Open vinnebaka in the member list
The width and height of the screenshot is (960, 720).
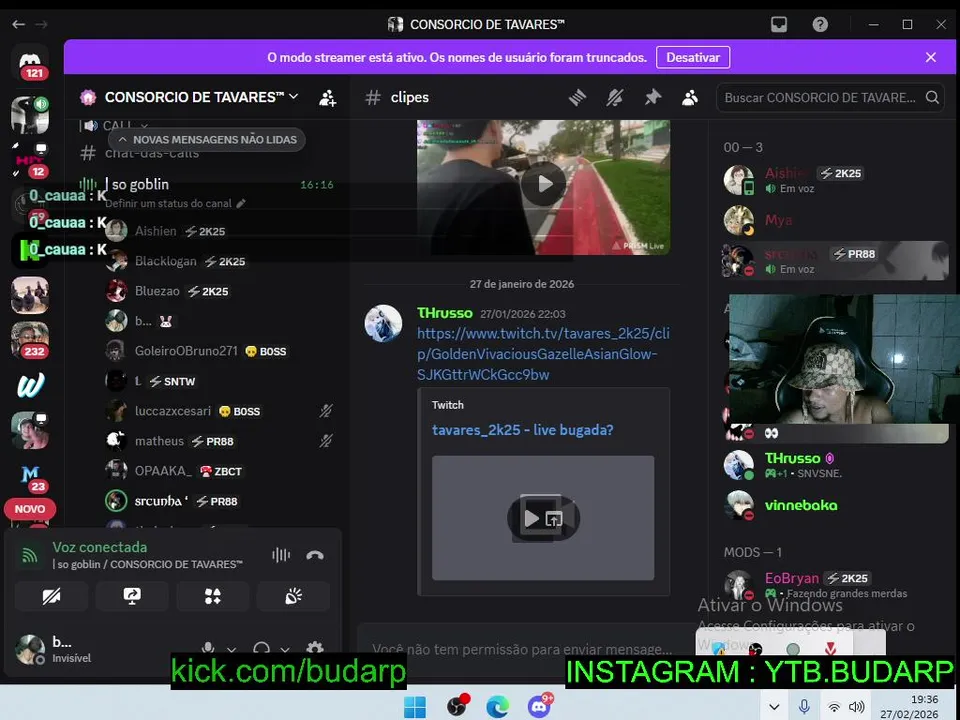(x=835, y=505)
